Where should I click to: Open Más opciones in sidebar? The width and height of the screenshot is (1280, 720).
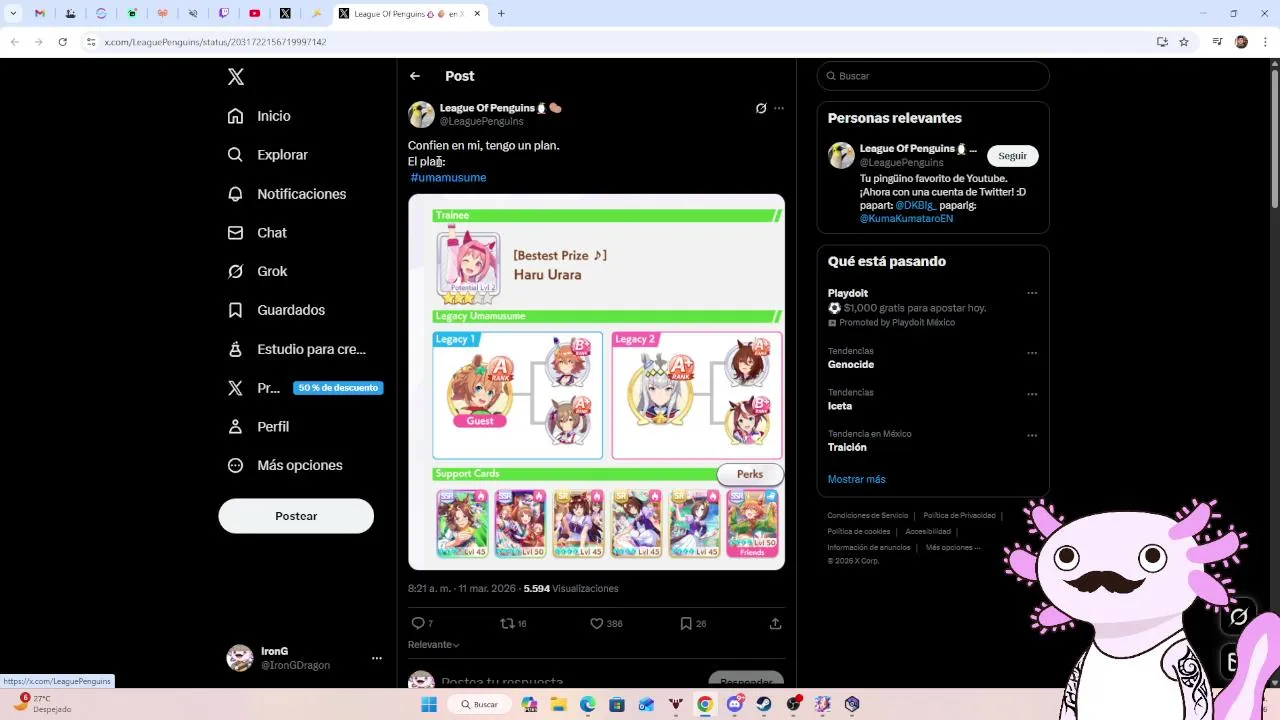285,465
